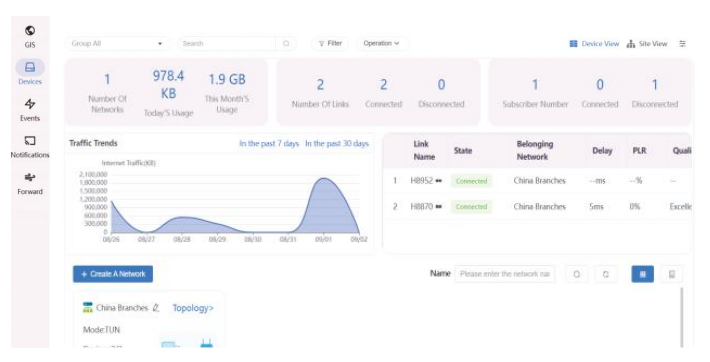
Task: Click the Traffic Trends title
Action: coord(93,143)
